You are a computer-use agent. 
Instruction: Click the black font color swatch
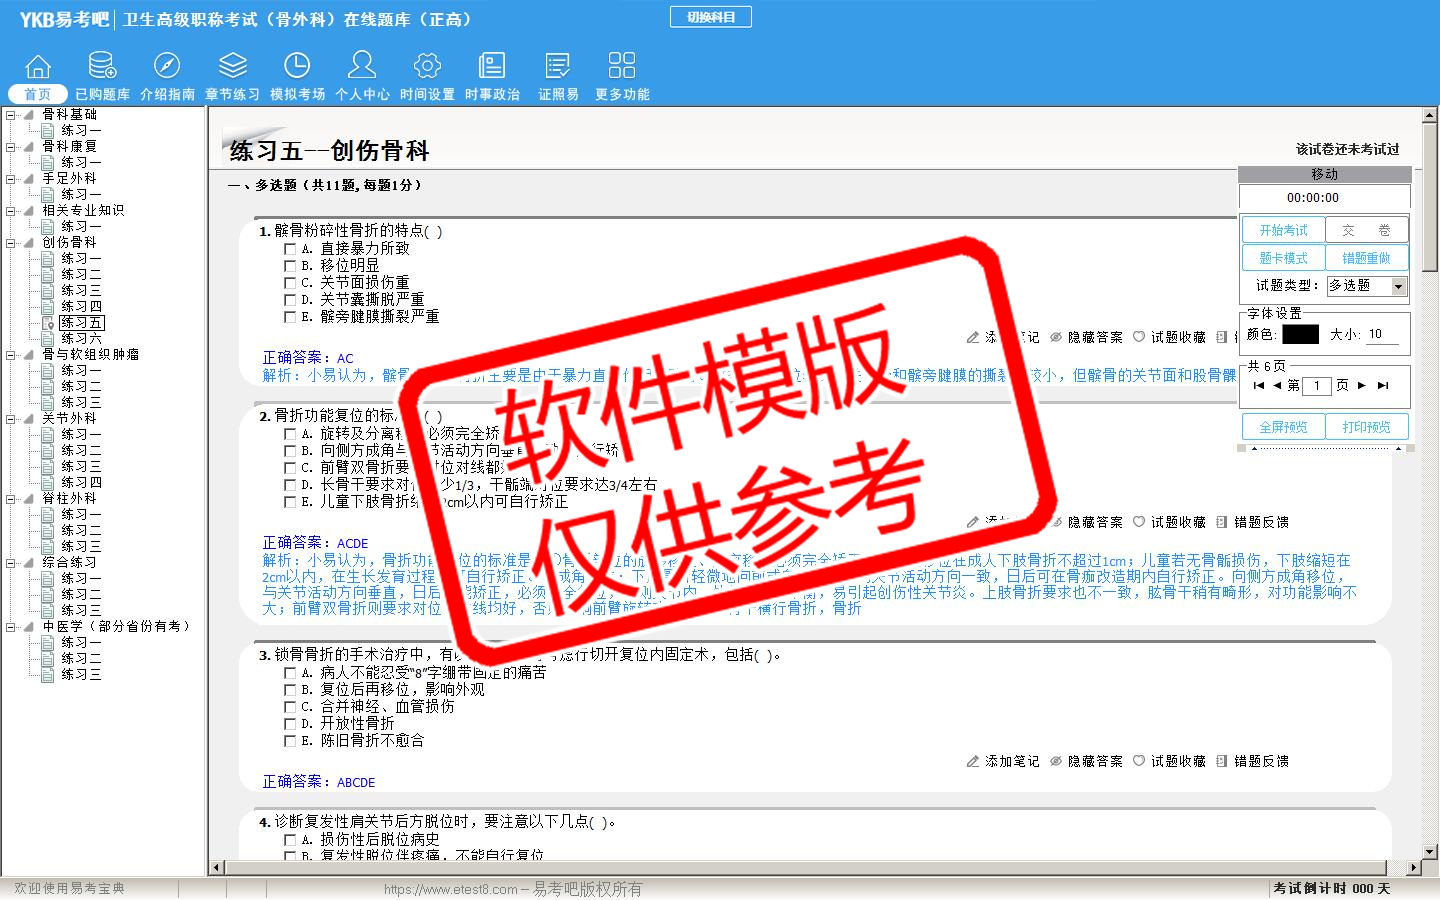pyautogui.click(x=1300, y=335)
